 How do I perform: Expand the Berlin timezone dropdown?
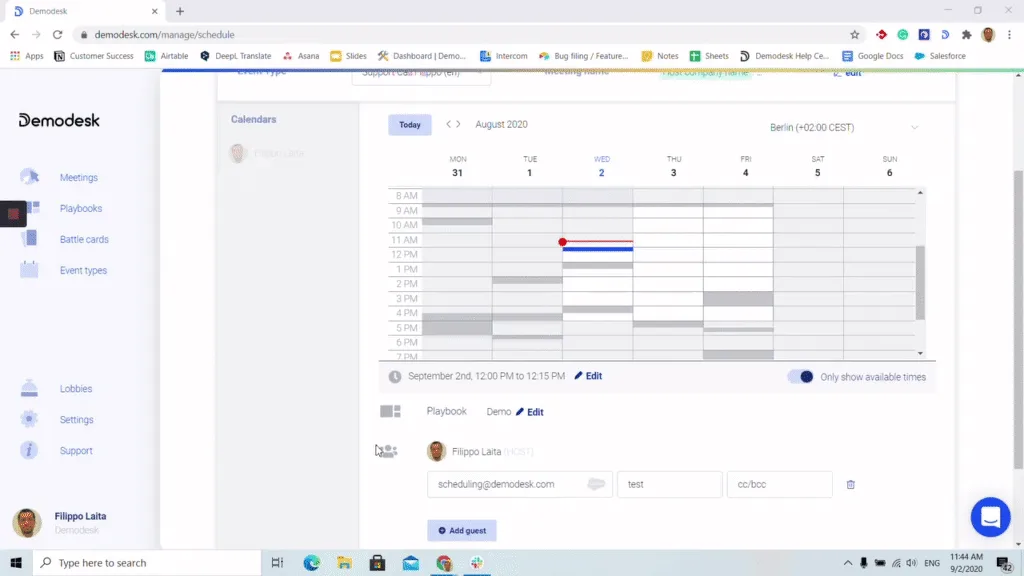coord(844,127)
